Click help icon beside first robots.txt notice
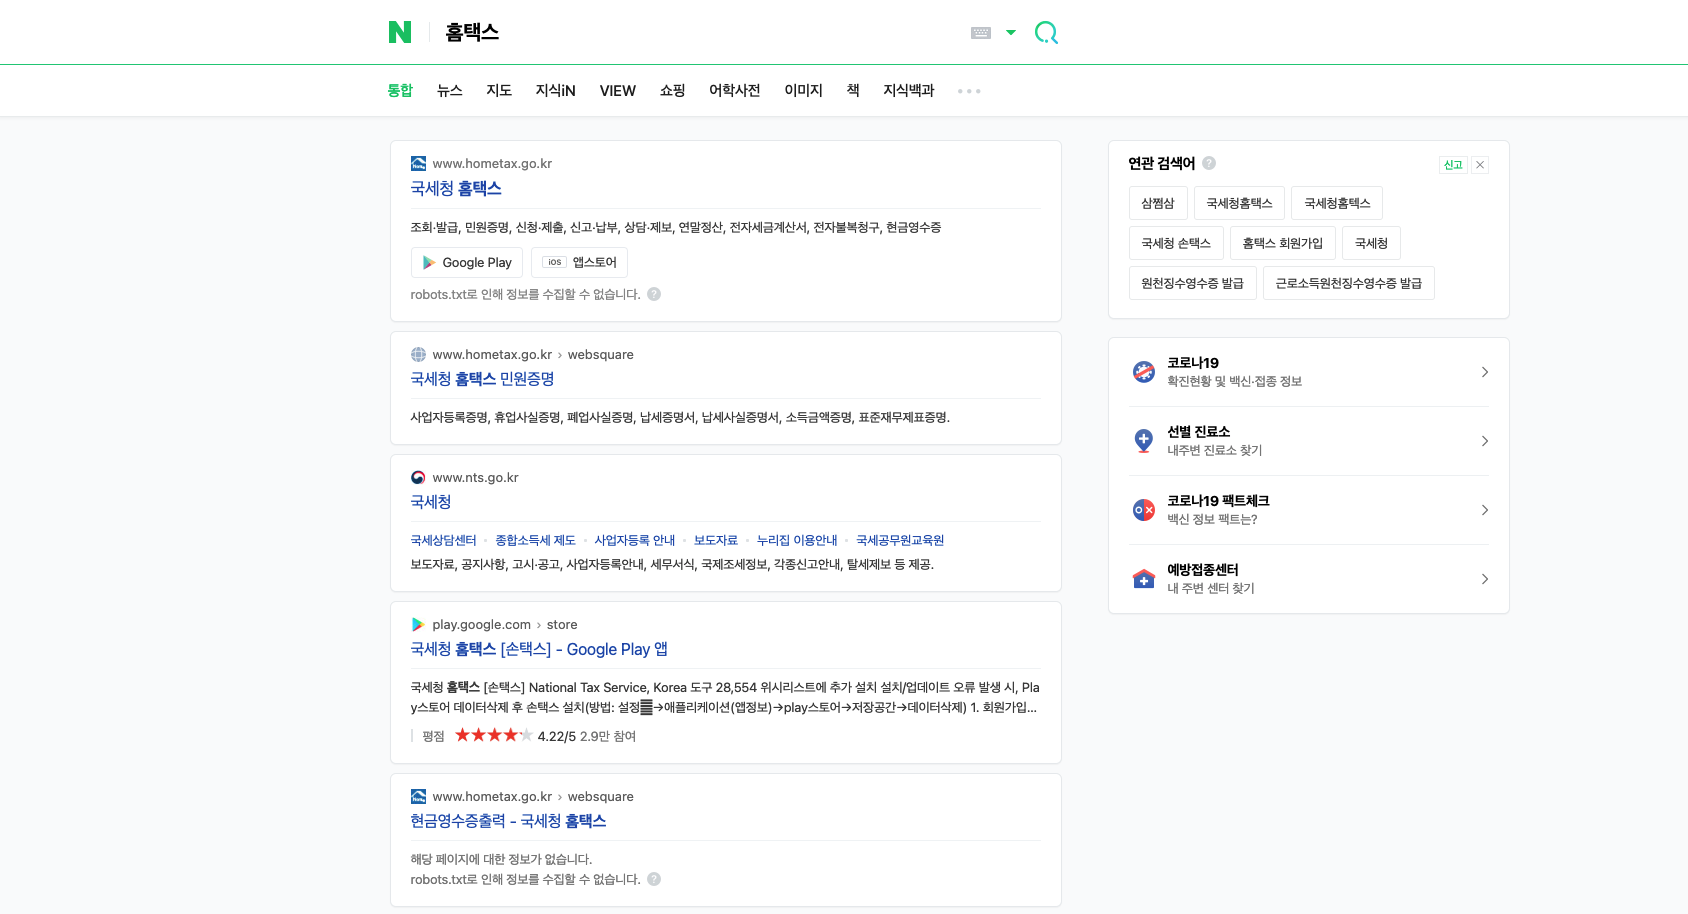 click(654, 294)
